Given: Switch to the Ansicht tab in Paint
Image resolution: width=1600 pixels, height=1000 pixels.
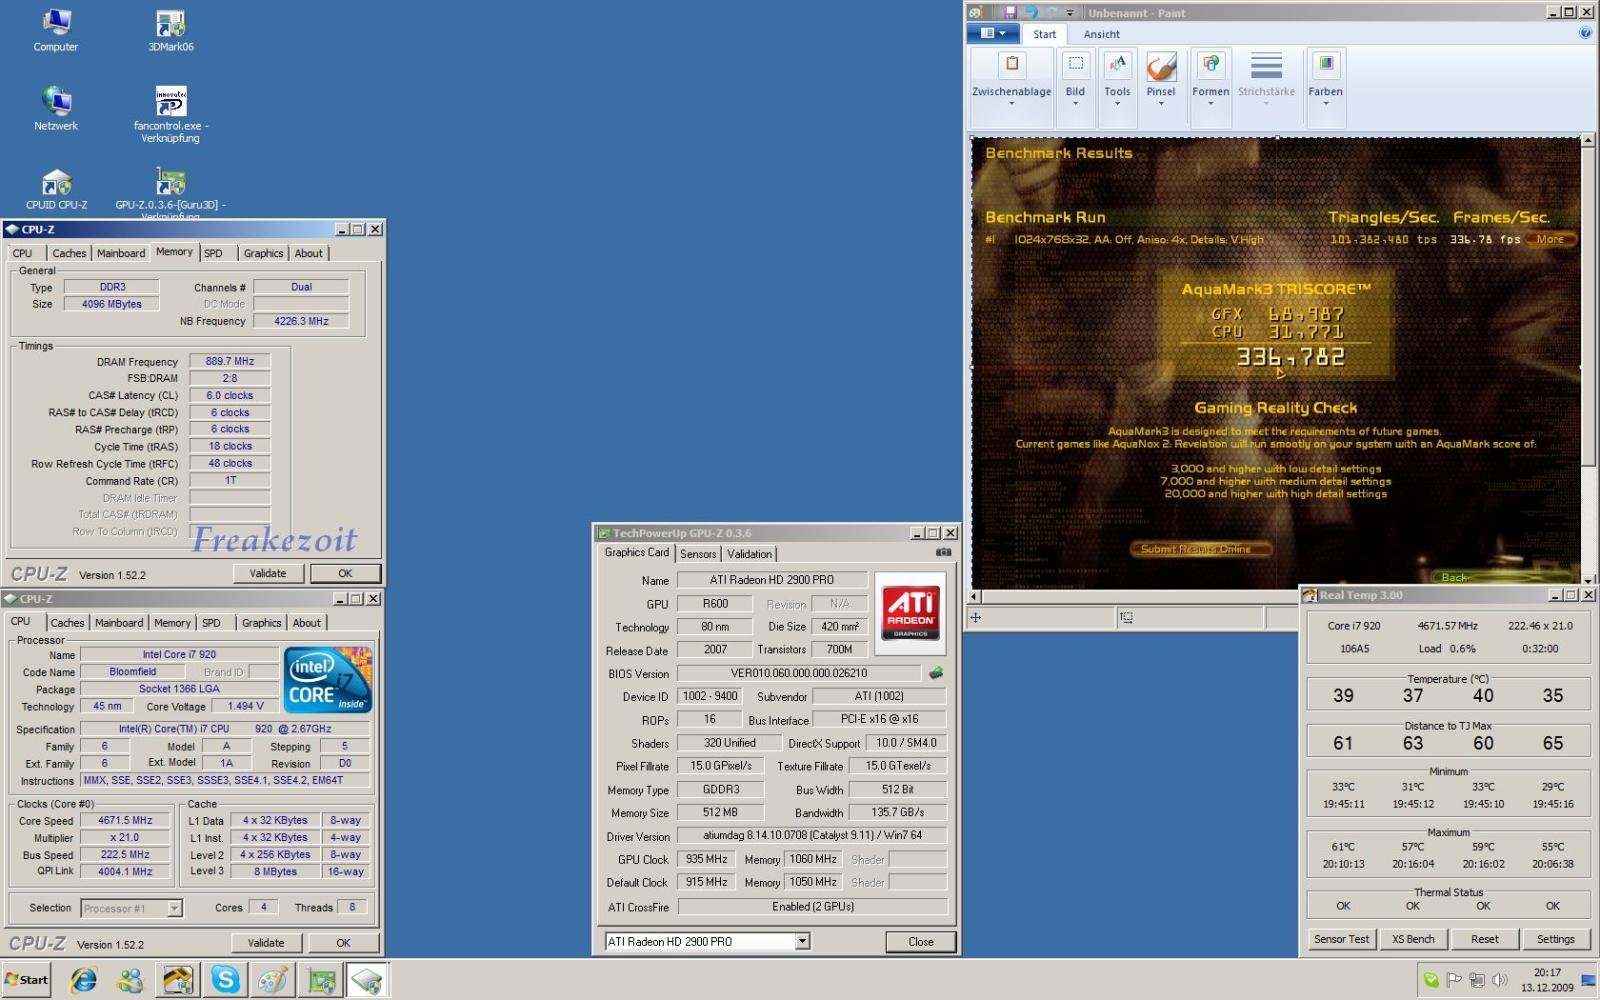Looking at the screenshot, I should 1101,34.
